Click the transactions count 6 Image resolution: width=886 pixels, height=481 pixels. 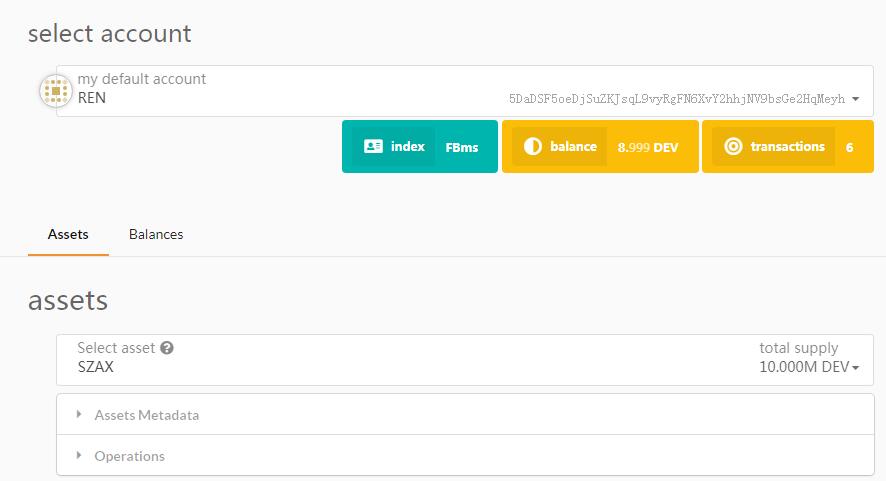click(x=849, y=147)
